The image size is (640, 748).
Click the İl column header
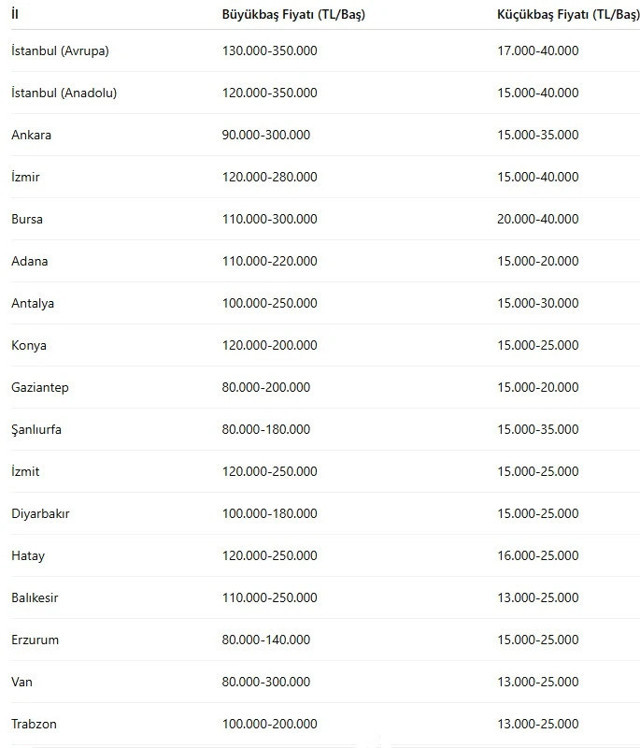pos(15,14)
